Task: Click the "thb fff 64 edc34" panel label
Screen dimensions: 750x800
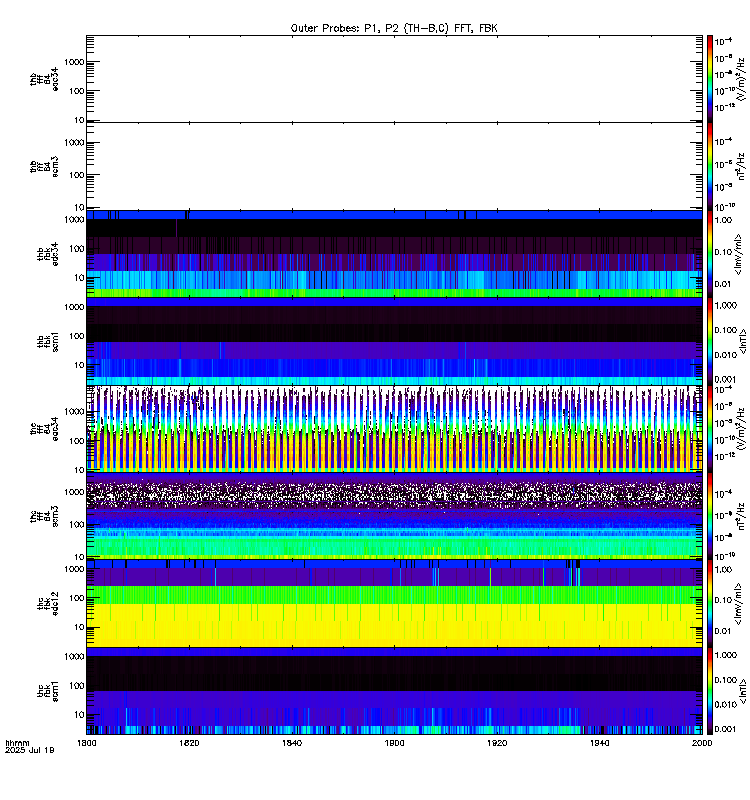Action: pos(44,79)
